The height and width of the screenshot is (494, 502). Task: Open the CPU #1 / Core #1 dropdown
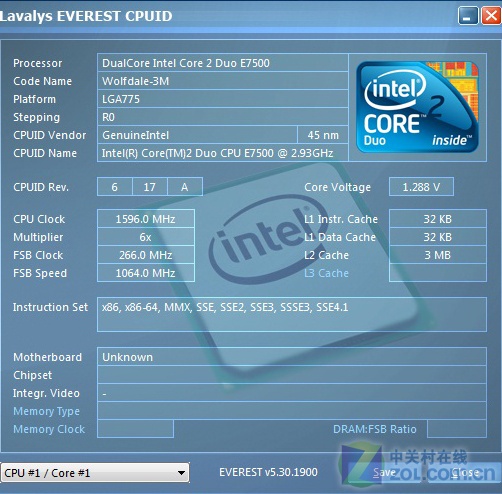coord(95,472)
